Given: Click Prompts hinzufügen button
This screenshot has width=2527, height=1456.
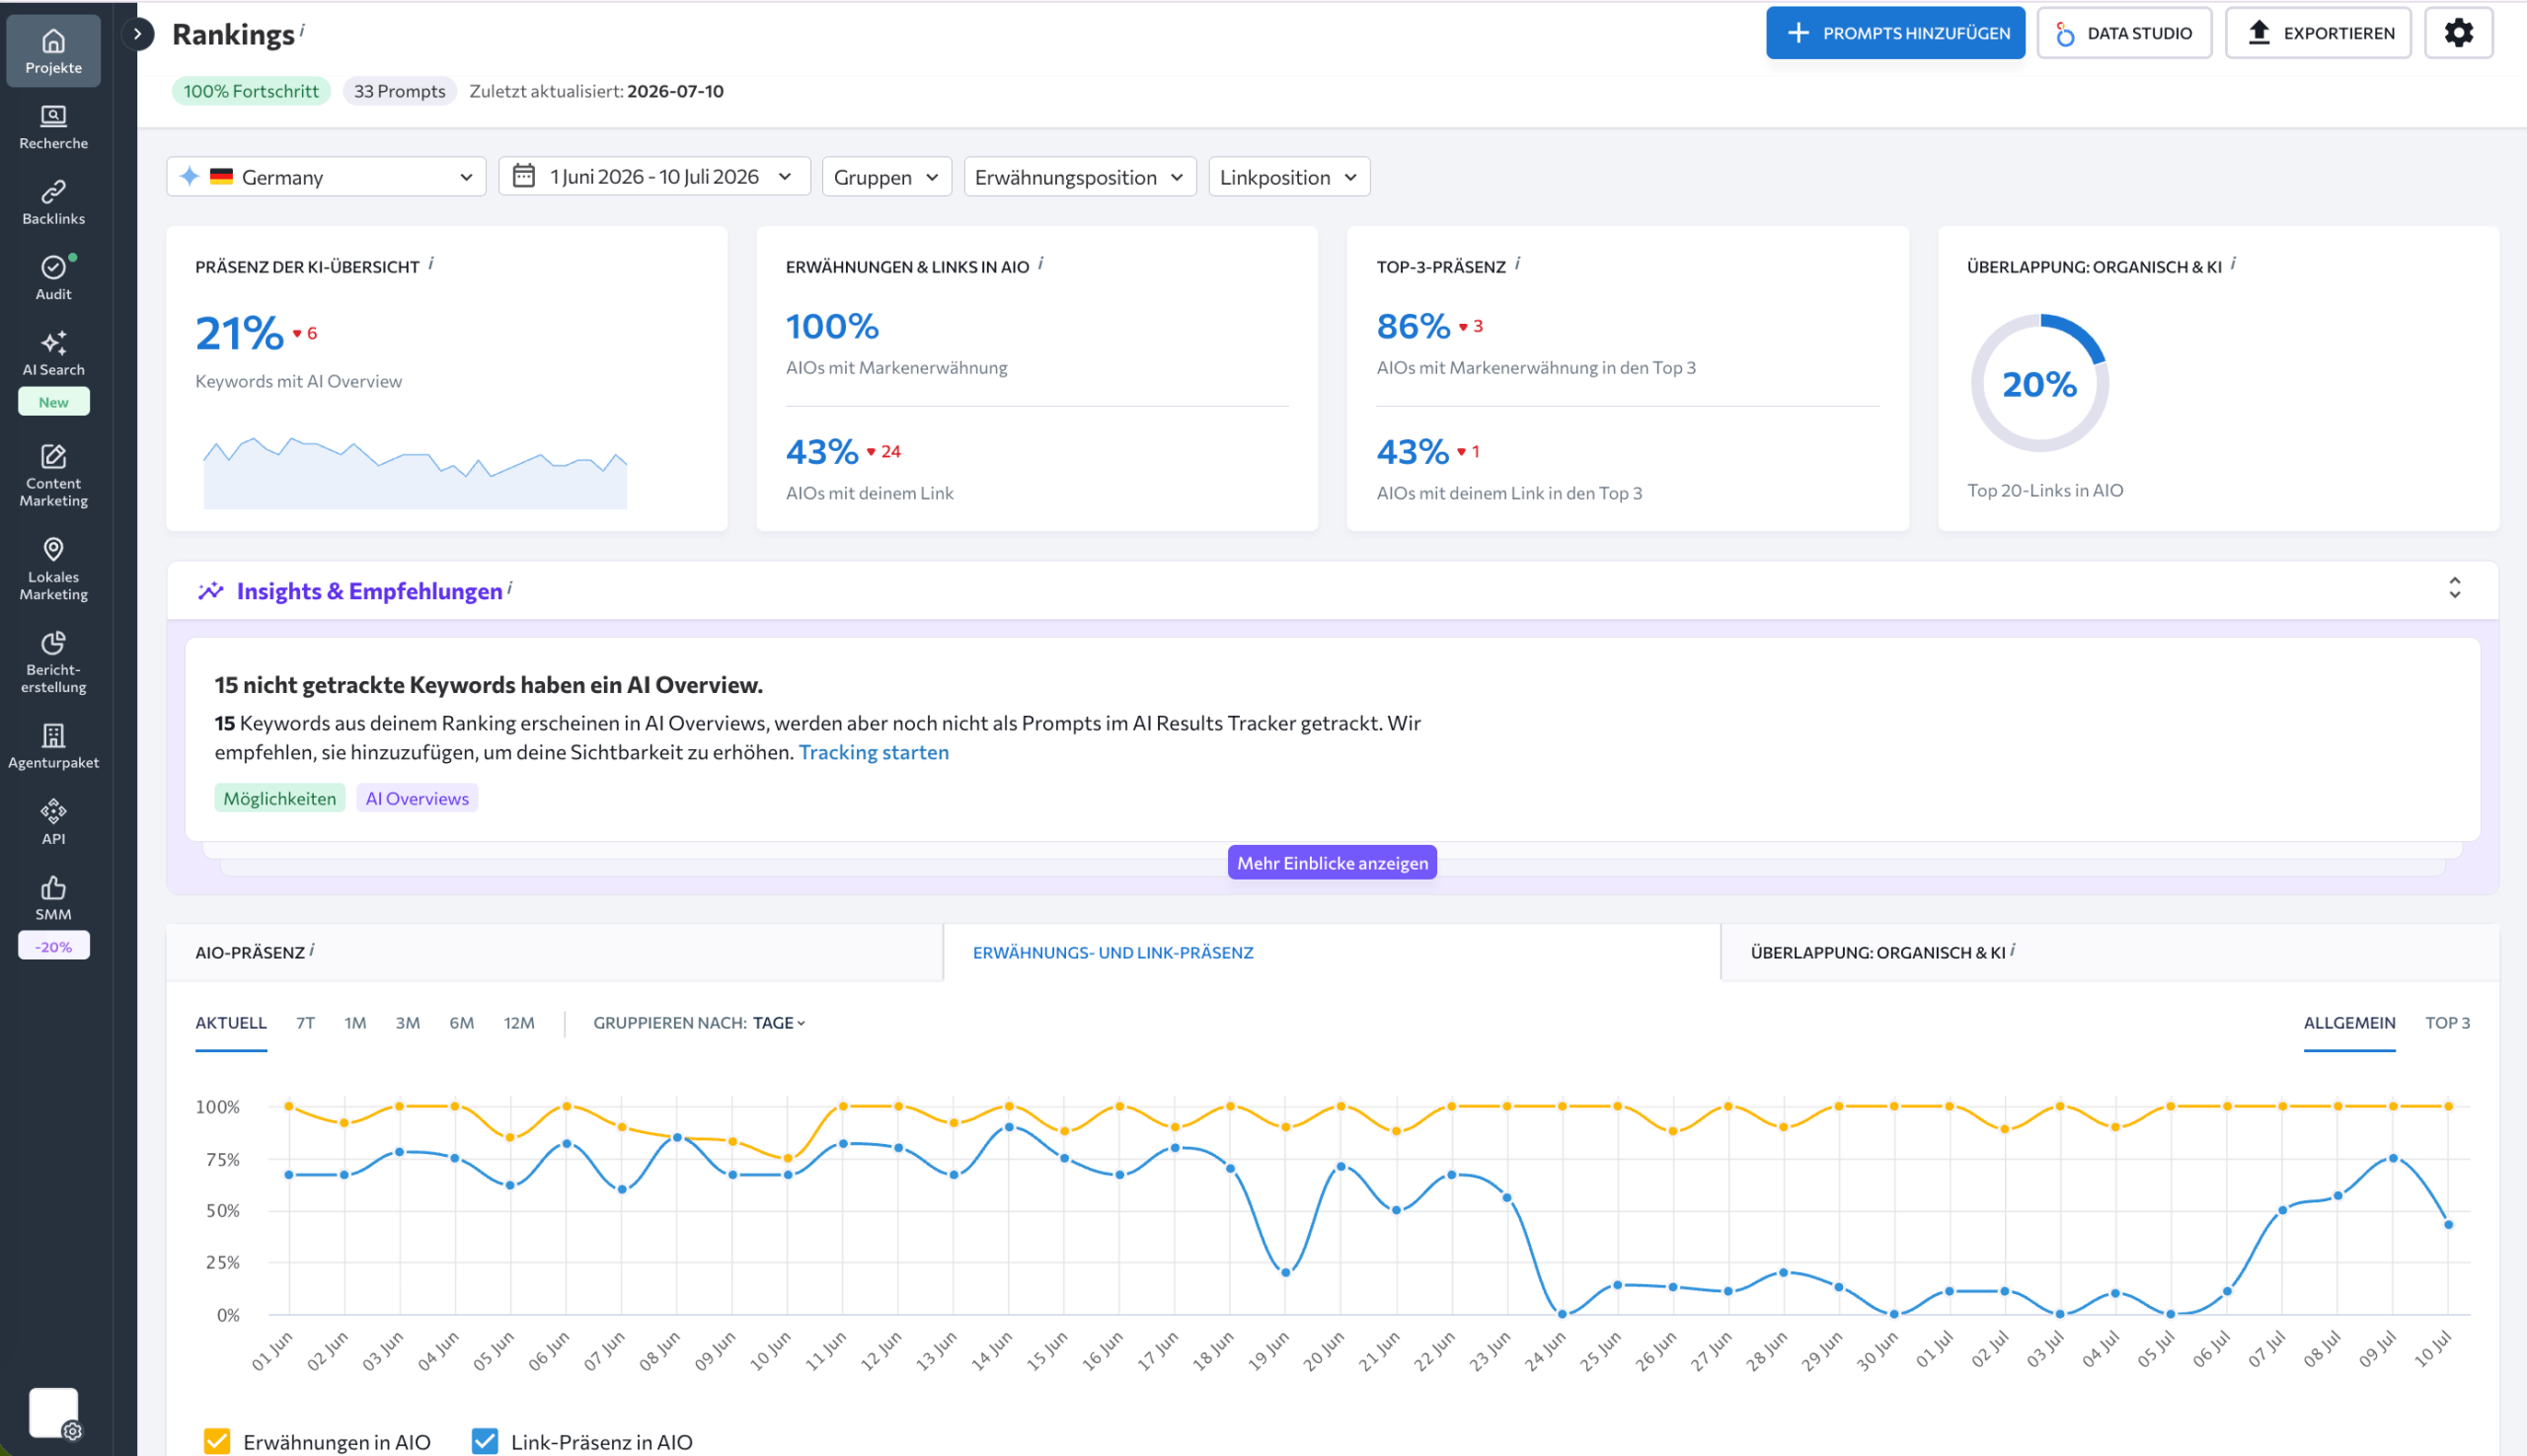Looking at the screenshot, I should 1895,33.
